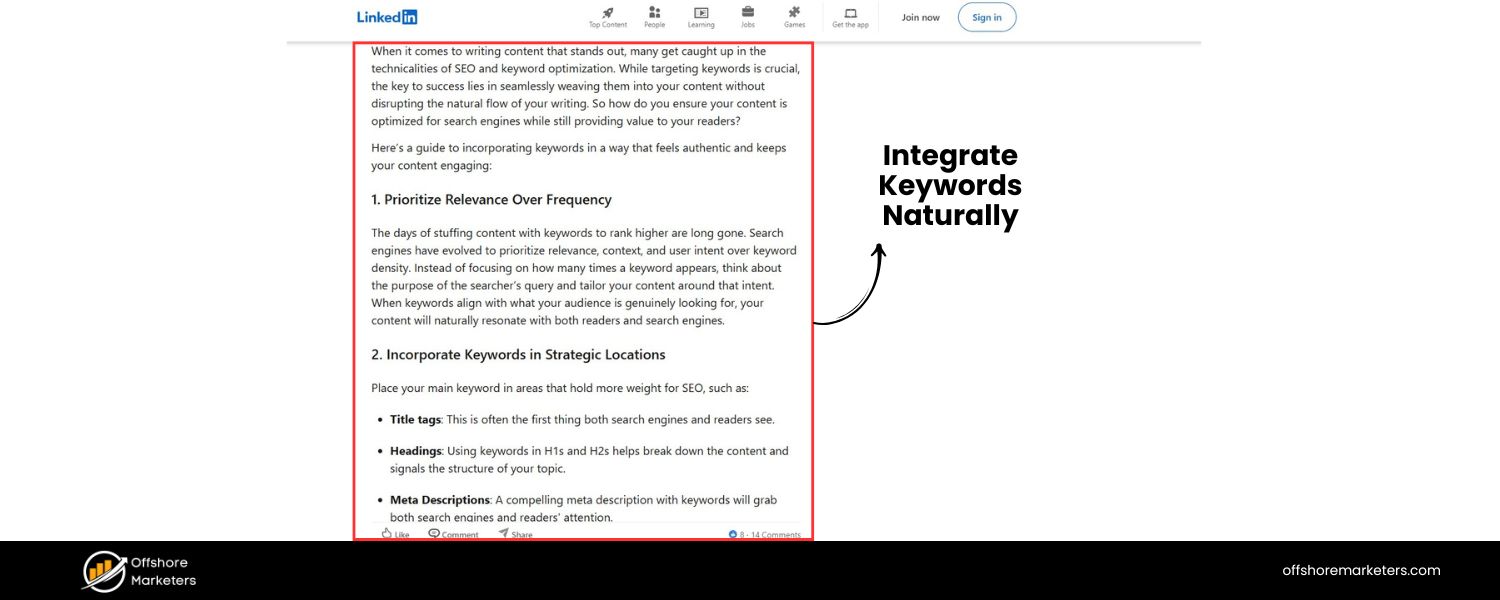Click the Join now button
The width and height of the screenshot is (1500, 600).
920,17
